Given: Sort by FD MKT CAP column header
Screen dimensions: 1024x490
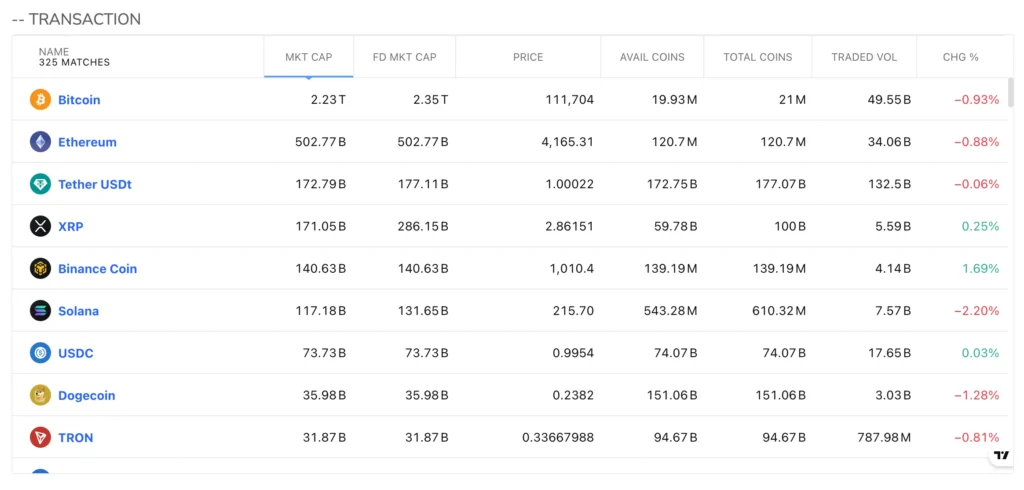Looking at the screenshot, I should pos(405,57).
